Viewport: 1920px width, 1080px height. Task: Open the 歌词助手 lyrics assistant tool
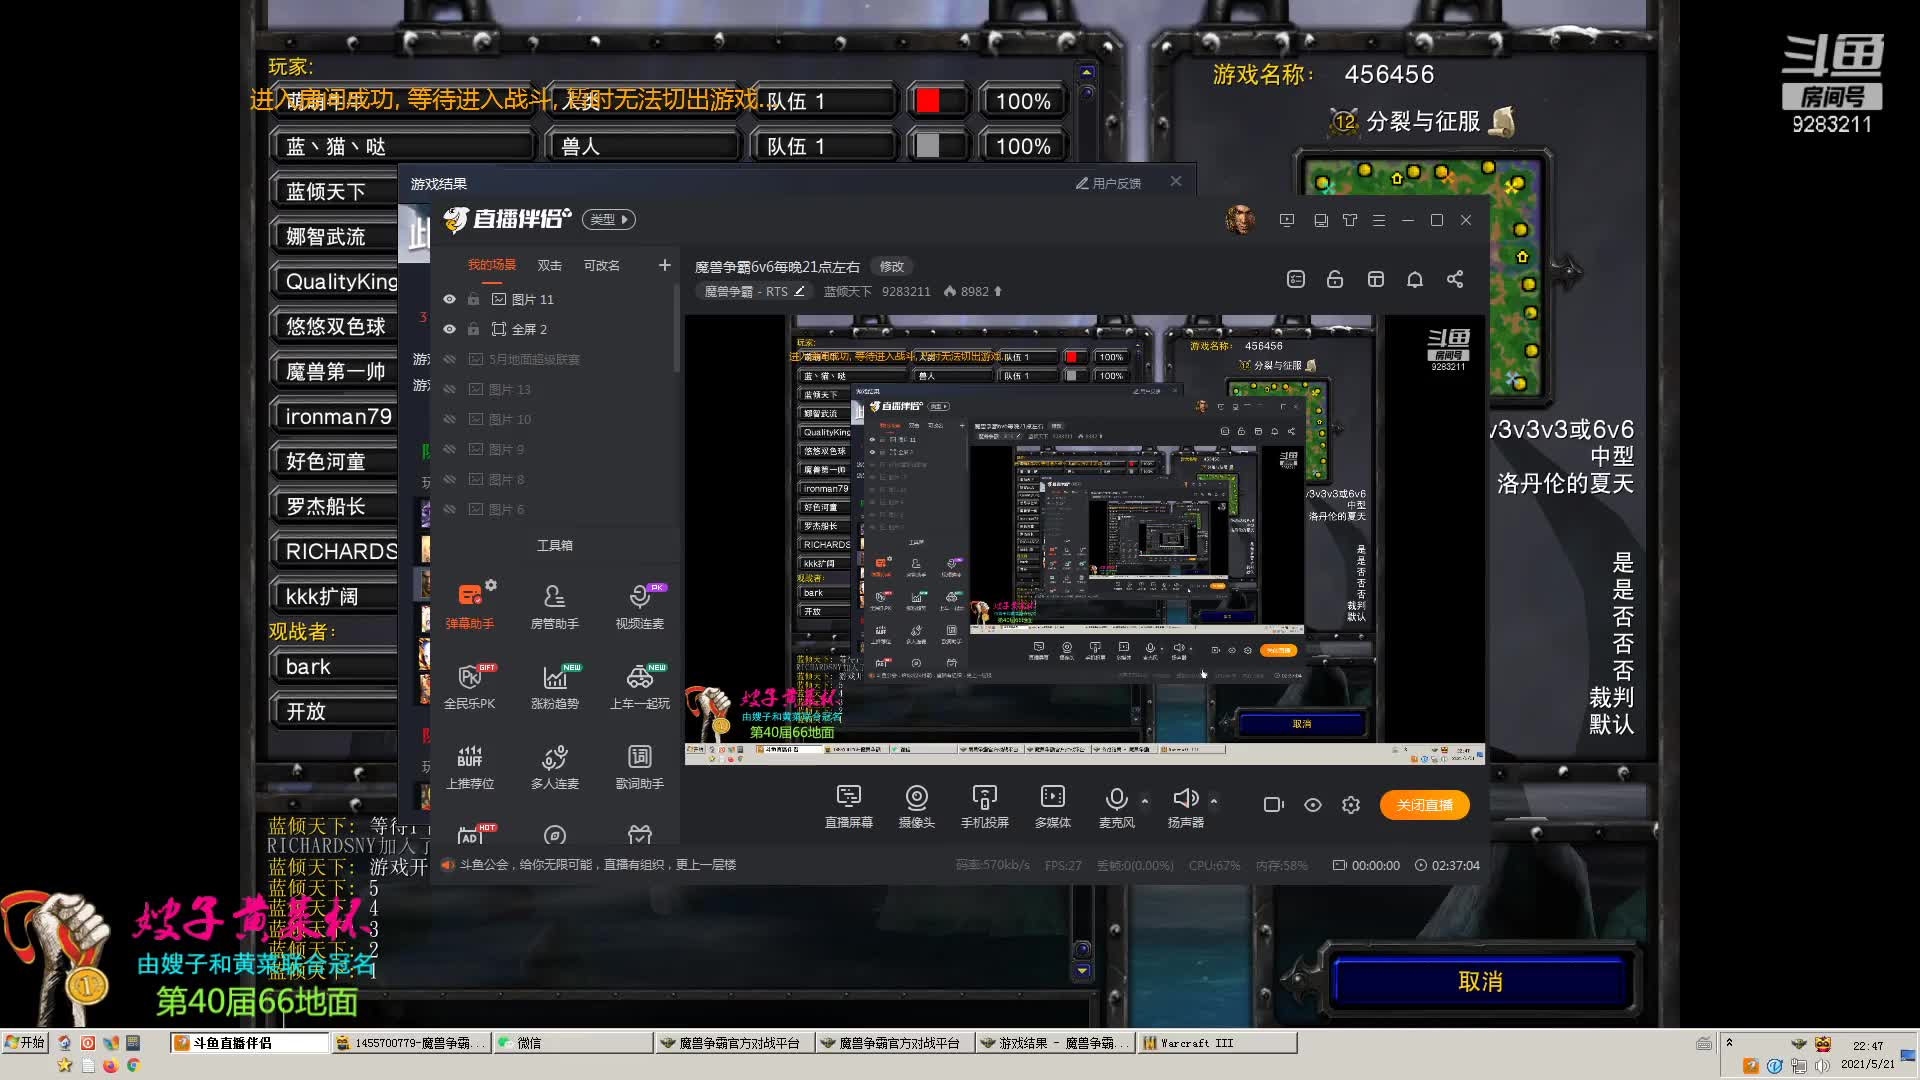coord(639,766)
